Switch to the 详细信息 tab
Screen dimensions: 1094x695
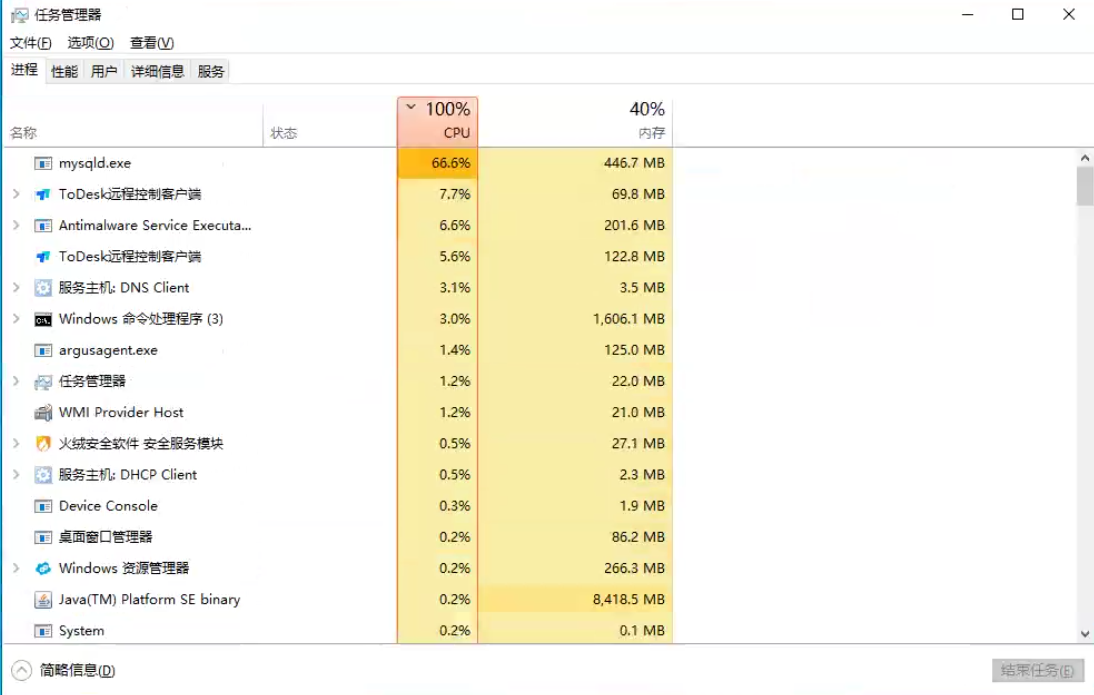pos(157,71)
